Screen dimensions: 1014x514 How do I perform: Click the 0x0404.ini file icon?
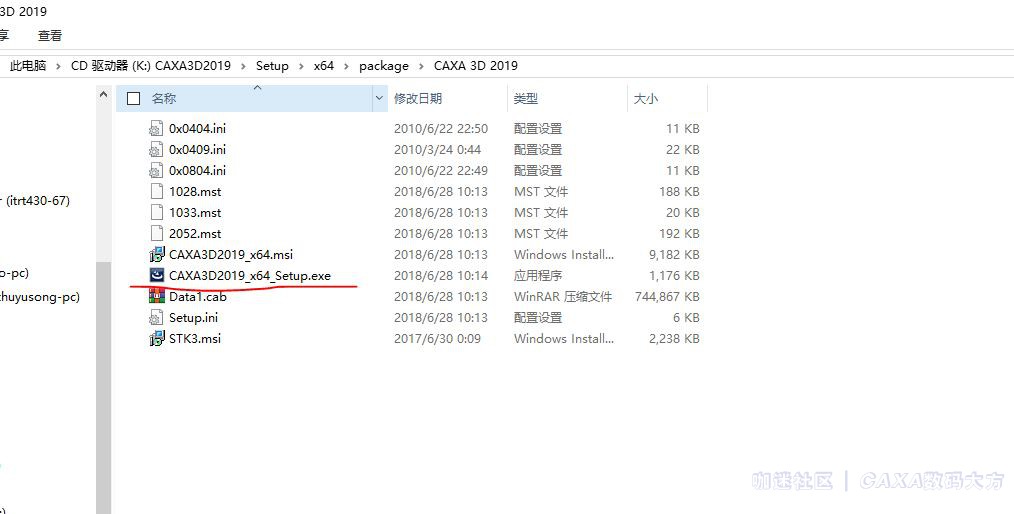[156, 129]
